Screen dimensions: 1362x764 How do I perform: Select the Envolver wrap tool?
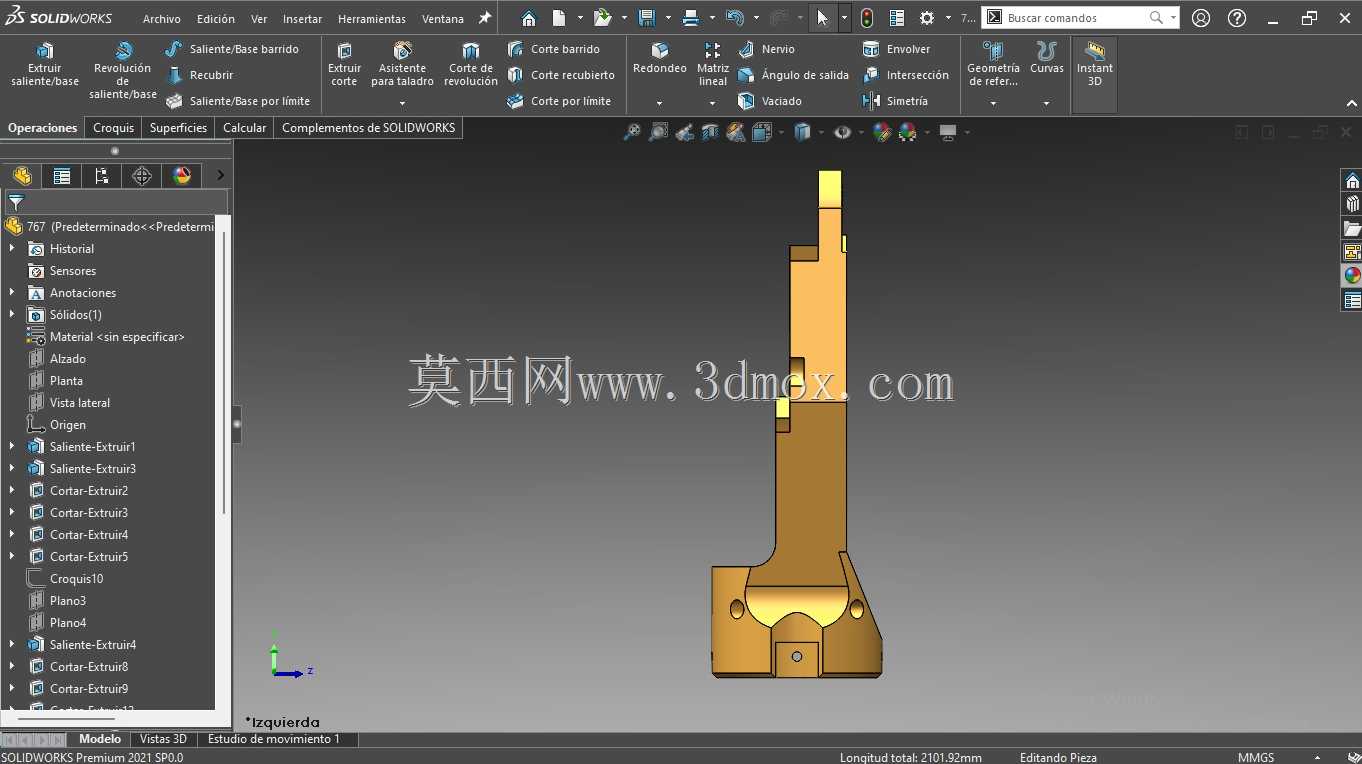(896, 49)
